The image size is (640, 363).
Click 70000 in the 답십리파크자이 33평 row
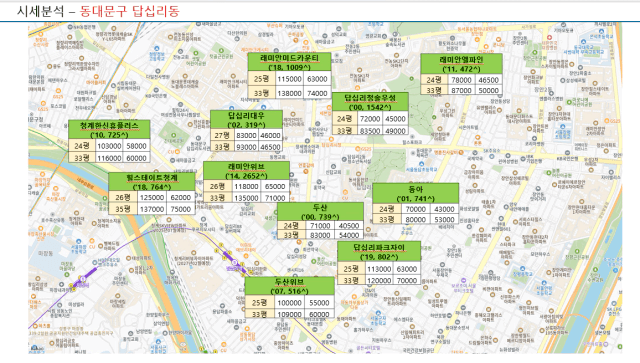[x=407, y=280]
